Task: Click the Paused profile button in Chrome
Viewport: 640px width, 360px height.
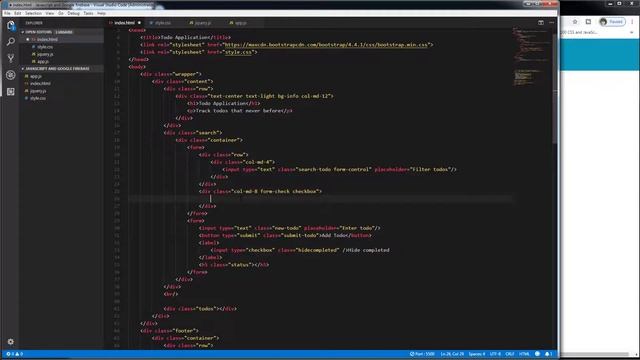Action: click(x=612, y=22)
